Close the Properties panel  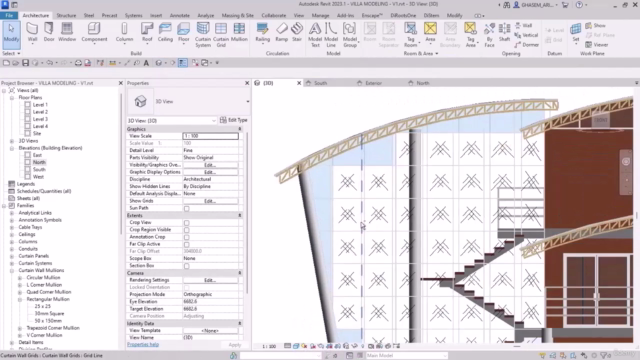[247, 83]
